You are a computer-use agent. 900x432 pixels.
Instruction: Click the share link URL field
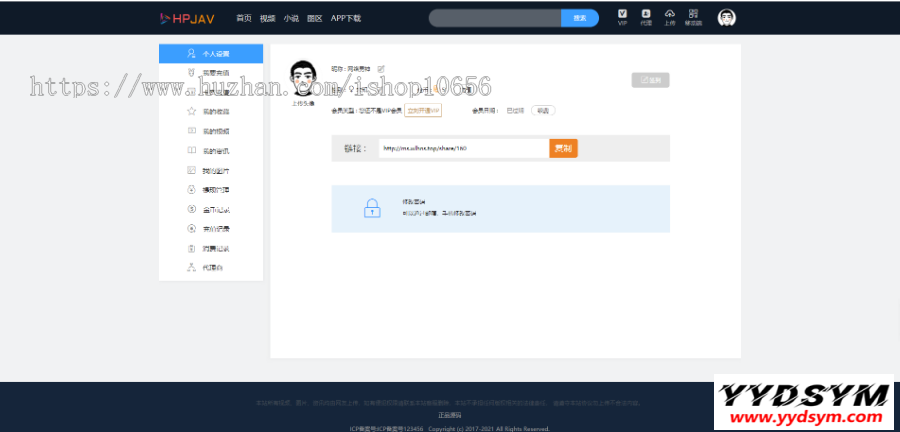[x=456, y=148]
